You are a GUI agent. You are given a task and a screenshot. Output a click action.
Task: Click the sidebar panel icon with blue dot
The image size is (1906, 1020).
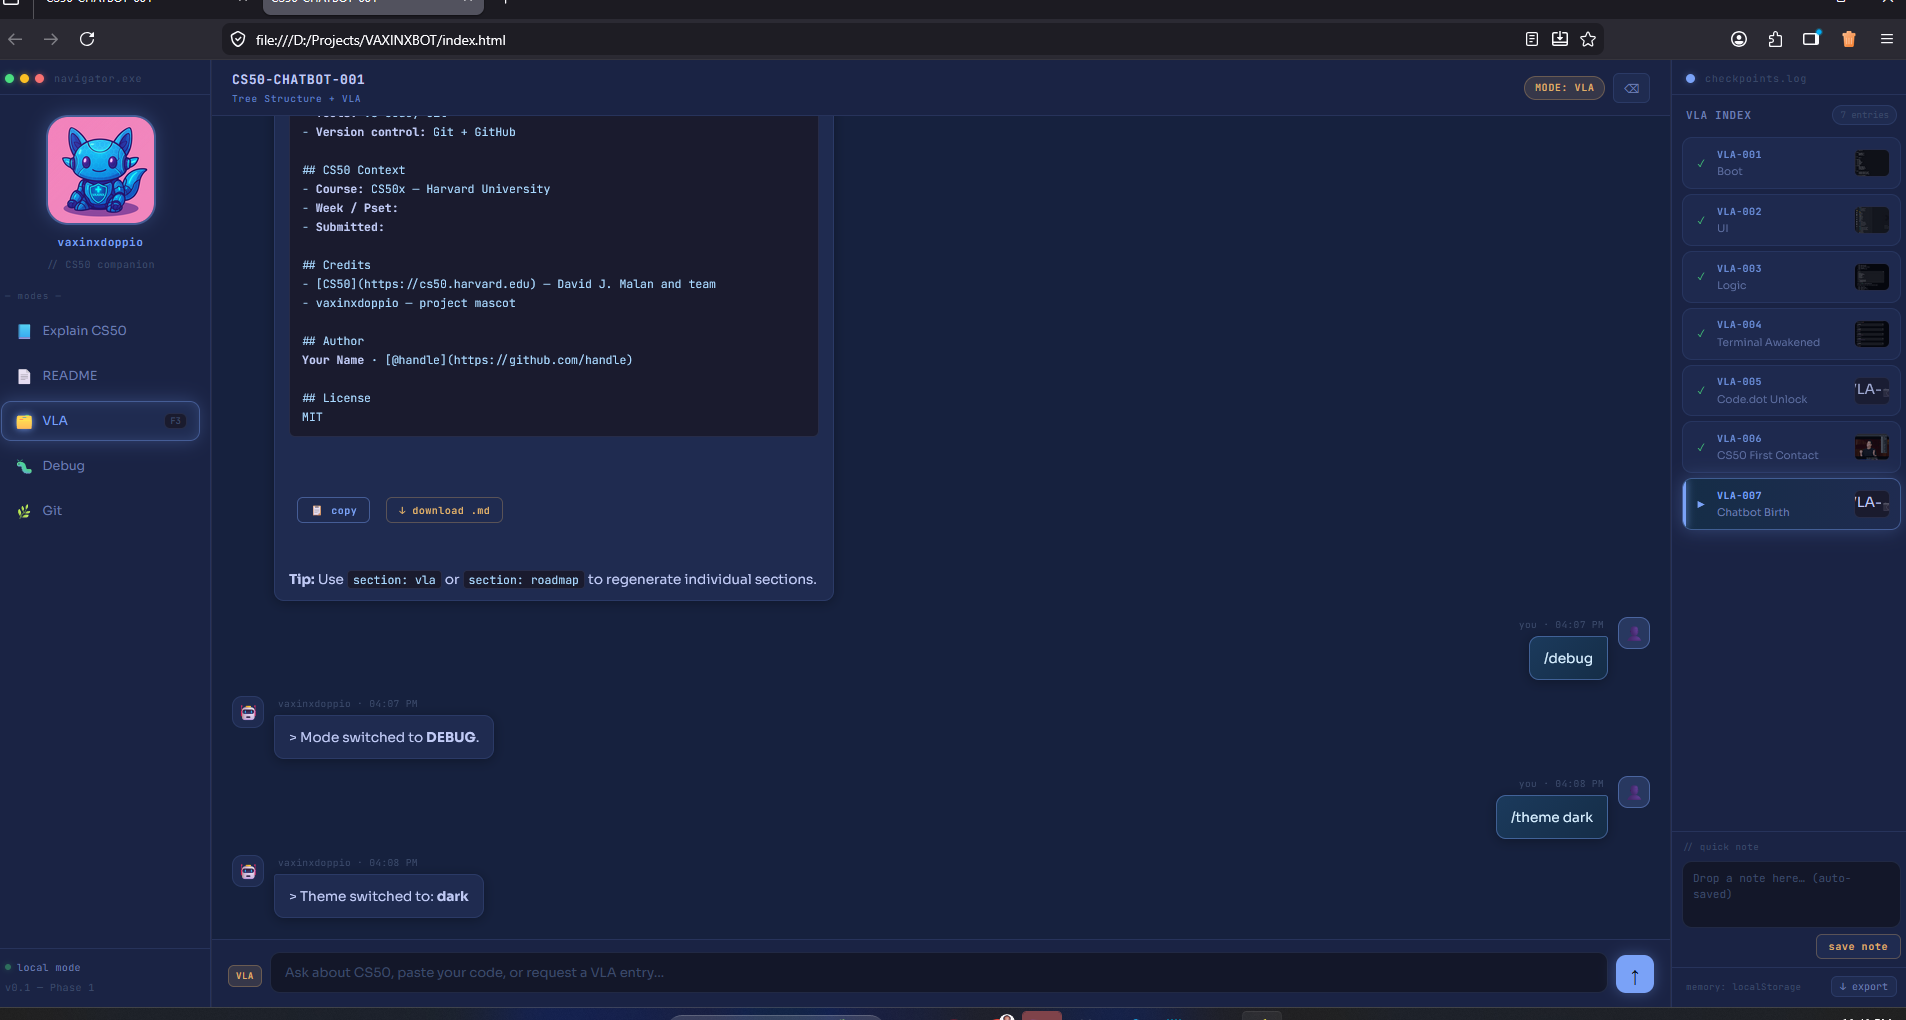point(1811,39)
